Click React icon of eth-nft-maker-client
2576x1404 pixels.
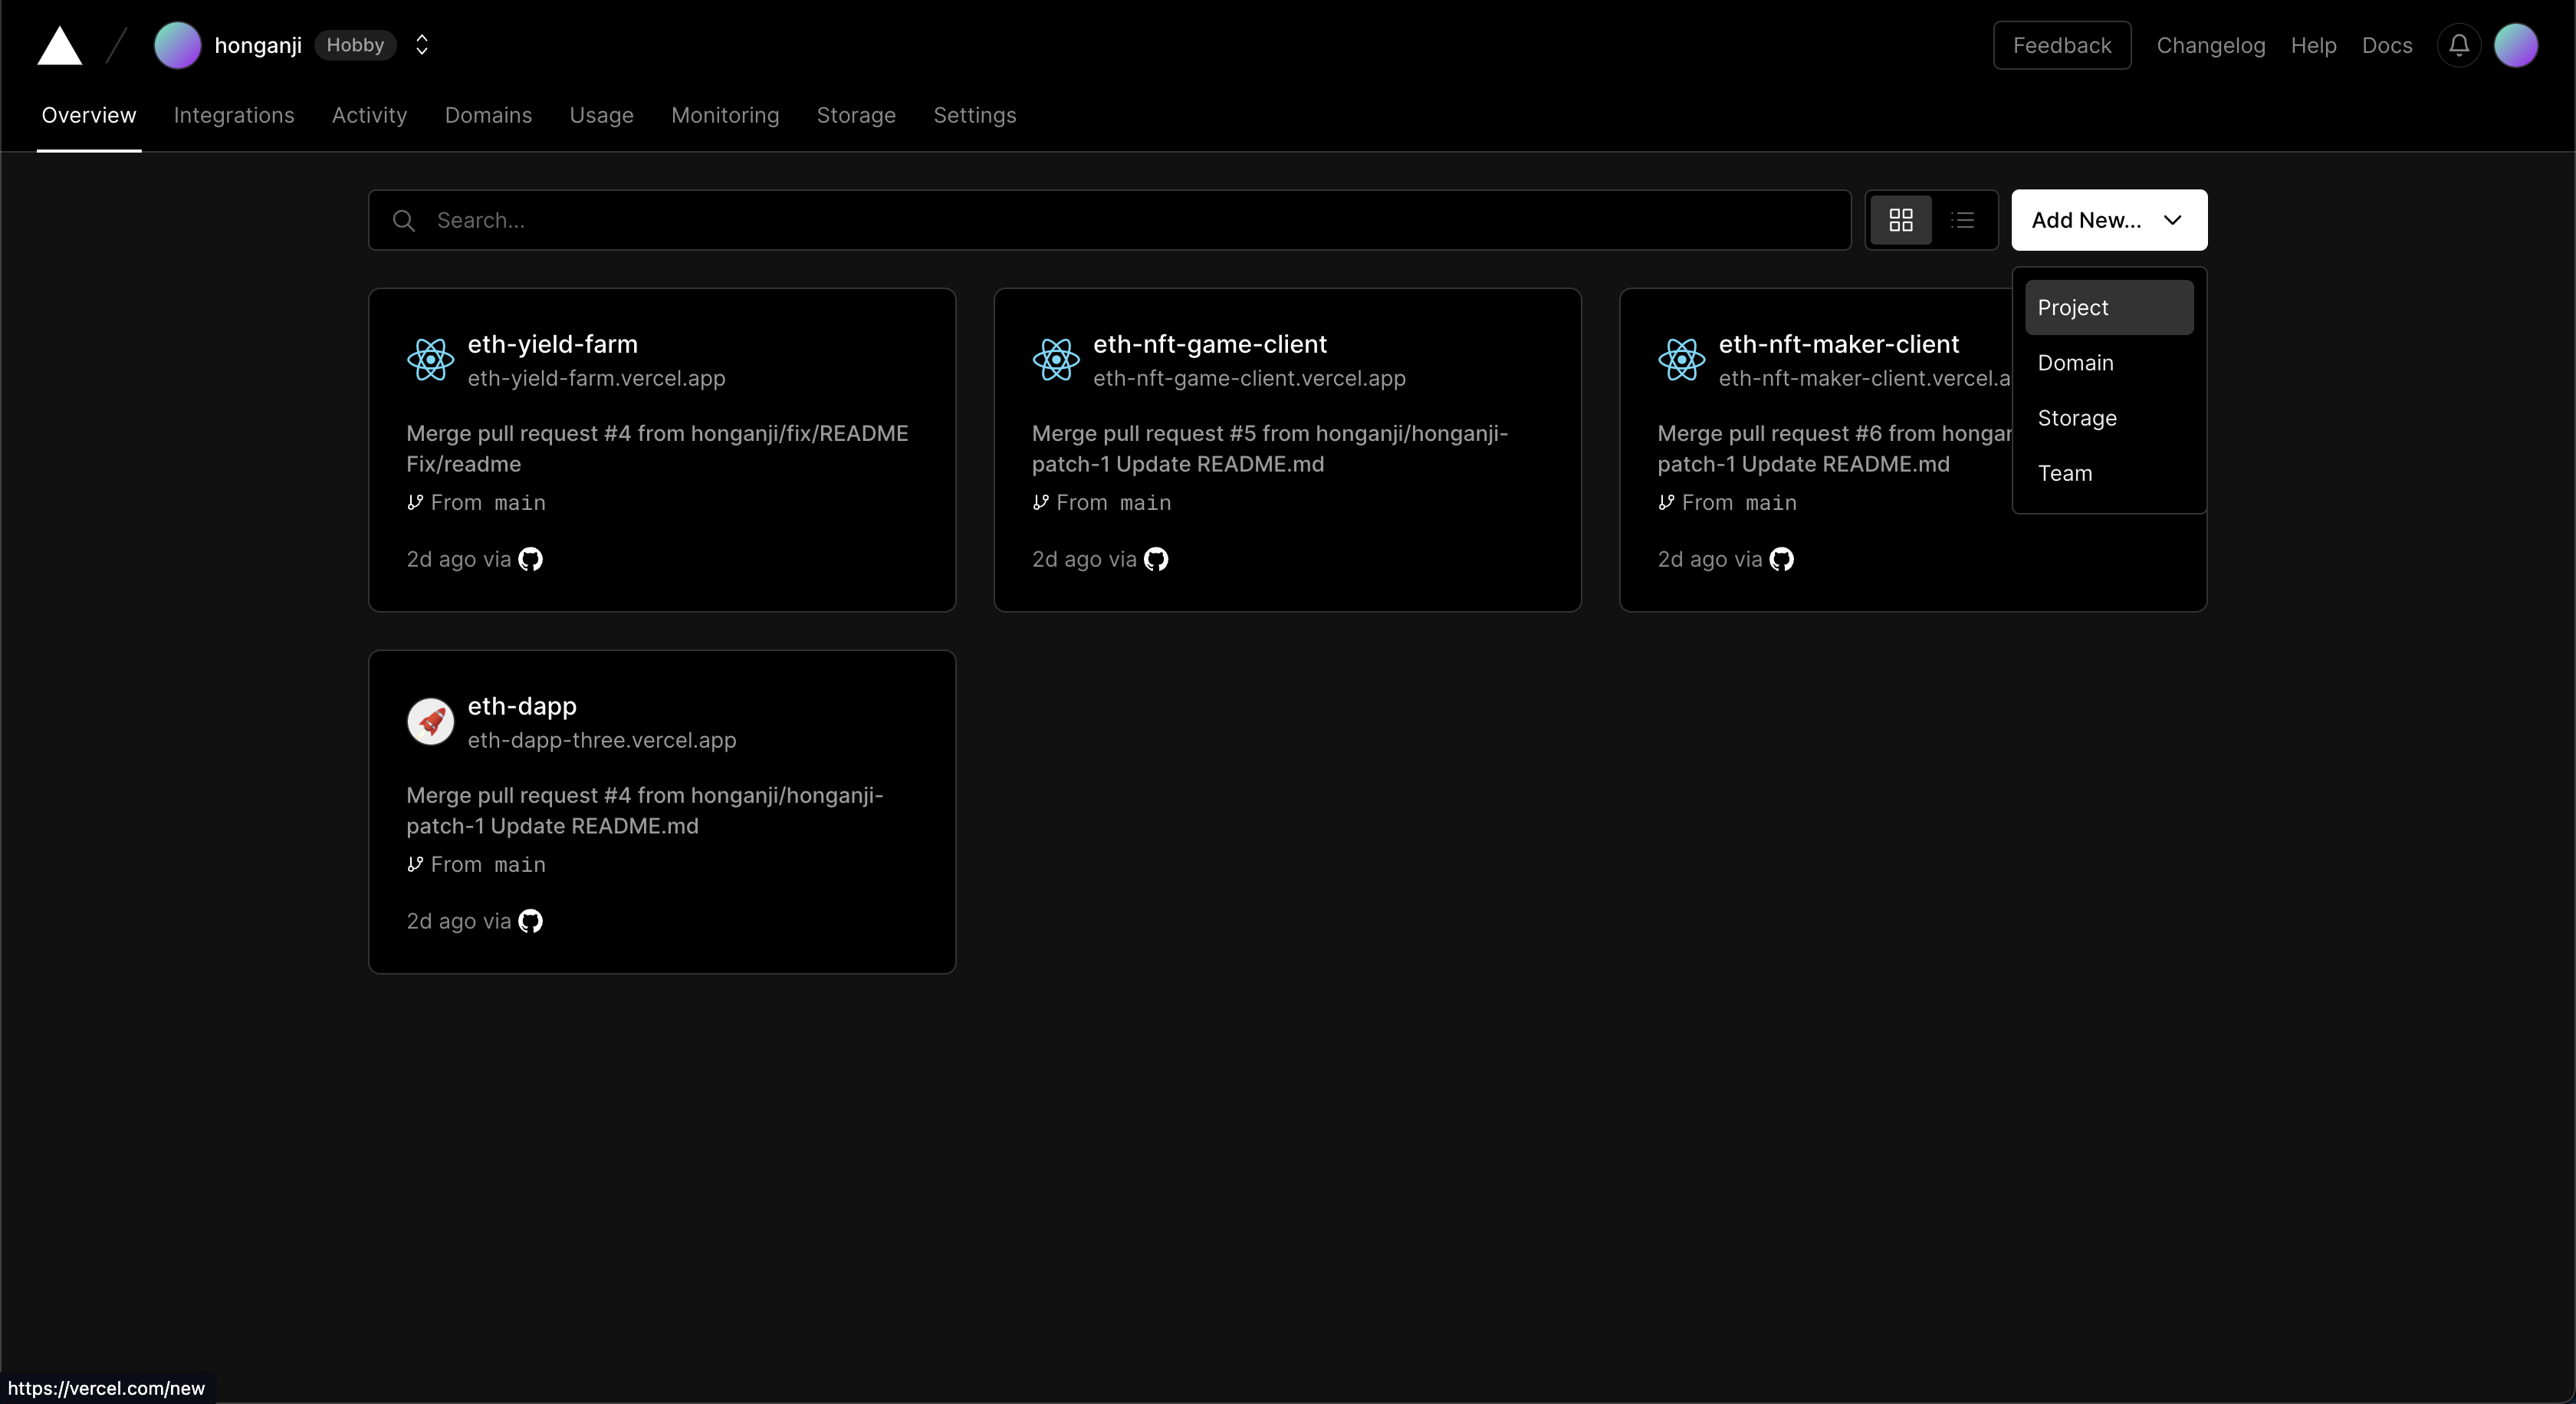pyautogui.click(x=1682, y=359)
